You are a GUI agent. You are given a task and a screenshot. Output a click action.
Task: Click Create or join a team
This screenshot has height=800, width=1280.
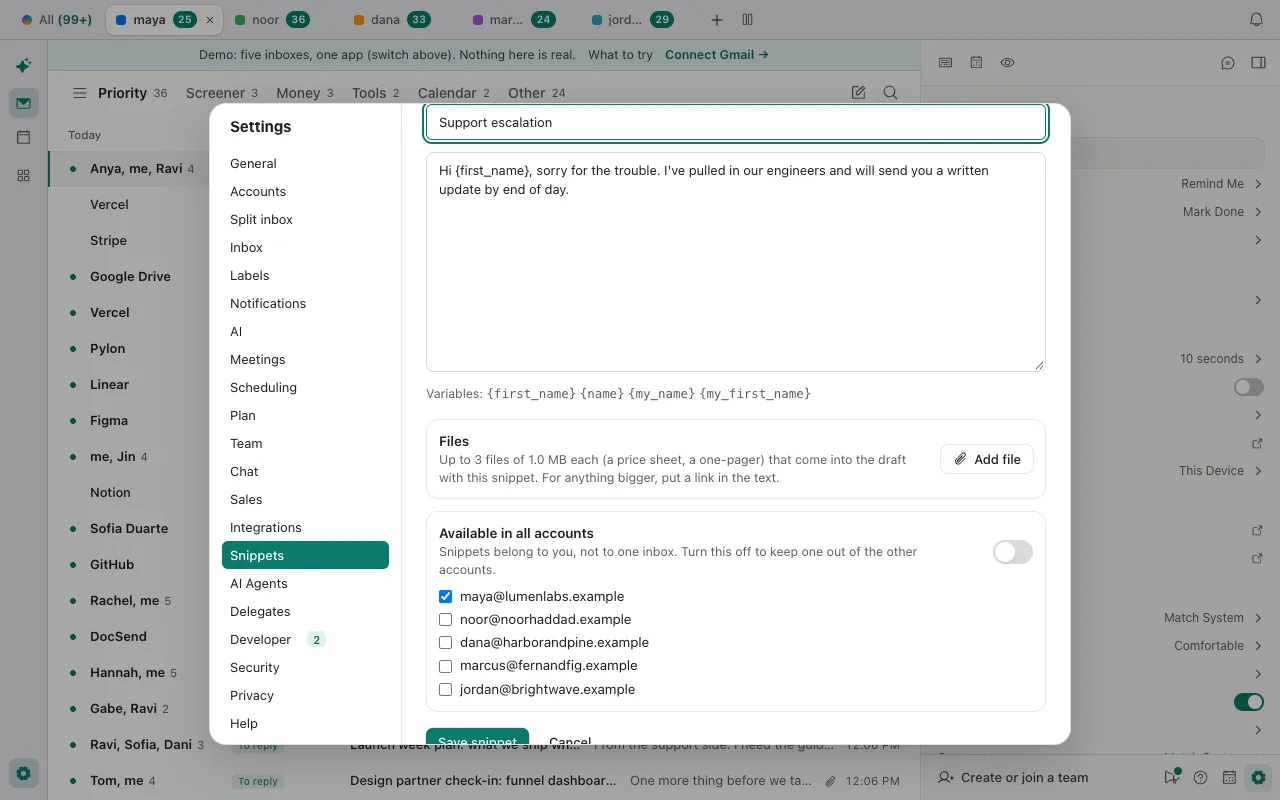coord(1013,777)
